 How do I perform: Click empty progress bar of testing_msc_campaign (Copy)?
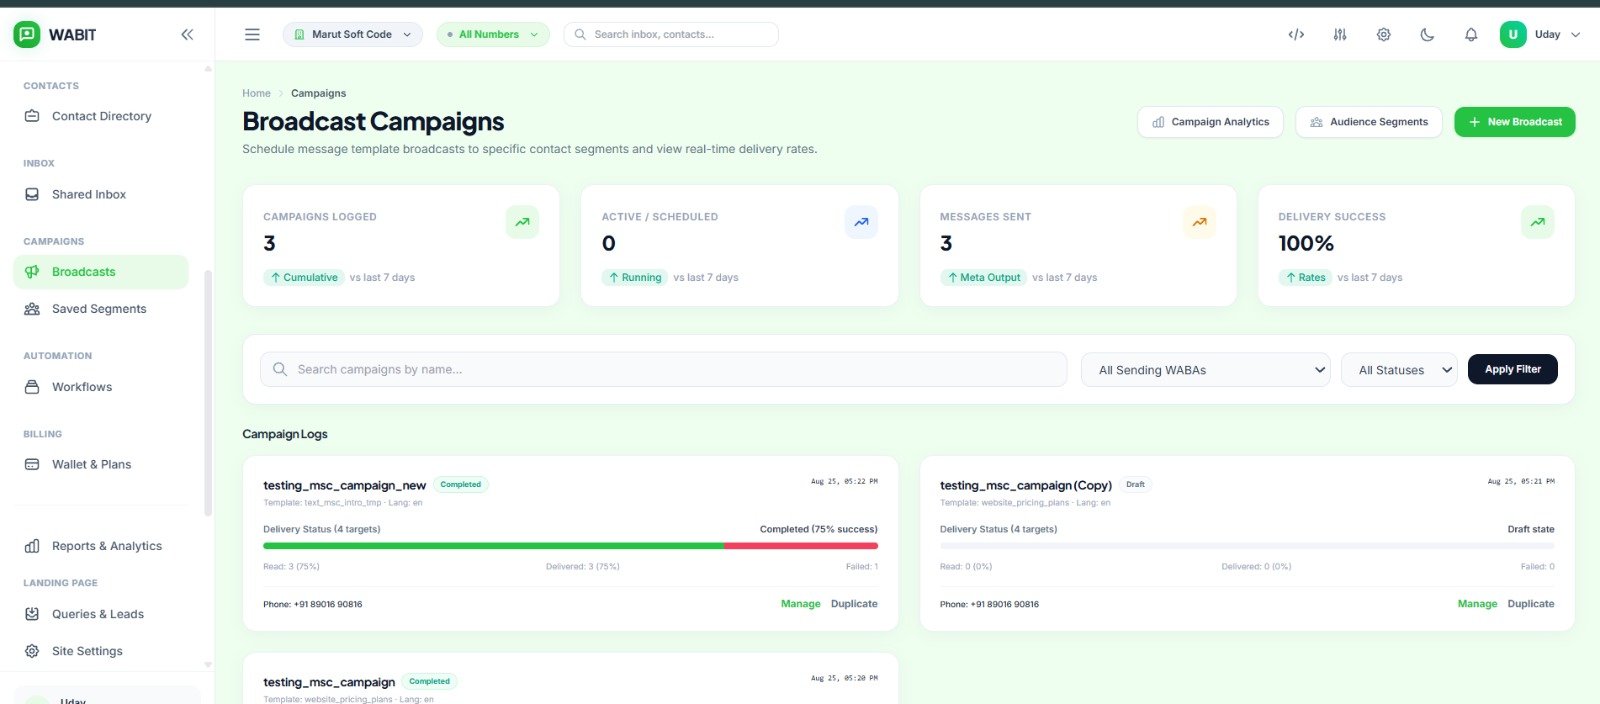1247,546
